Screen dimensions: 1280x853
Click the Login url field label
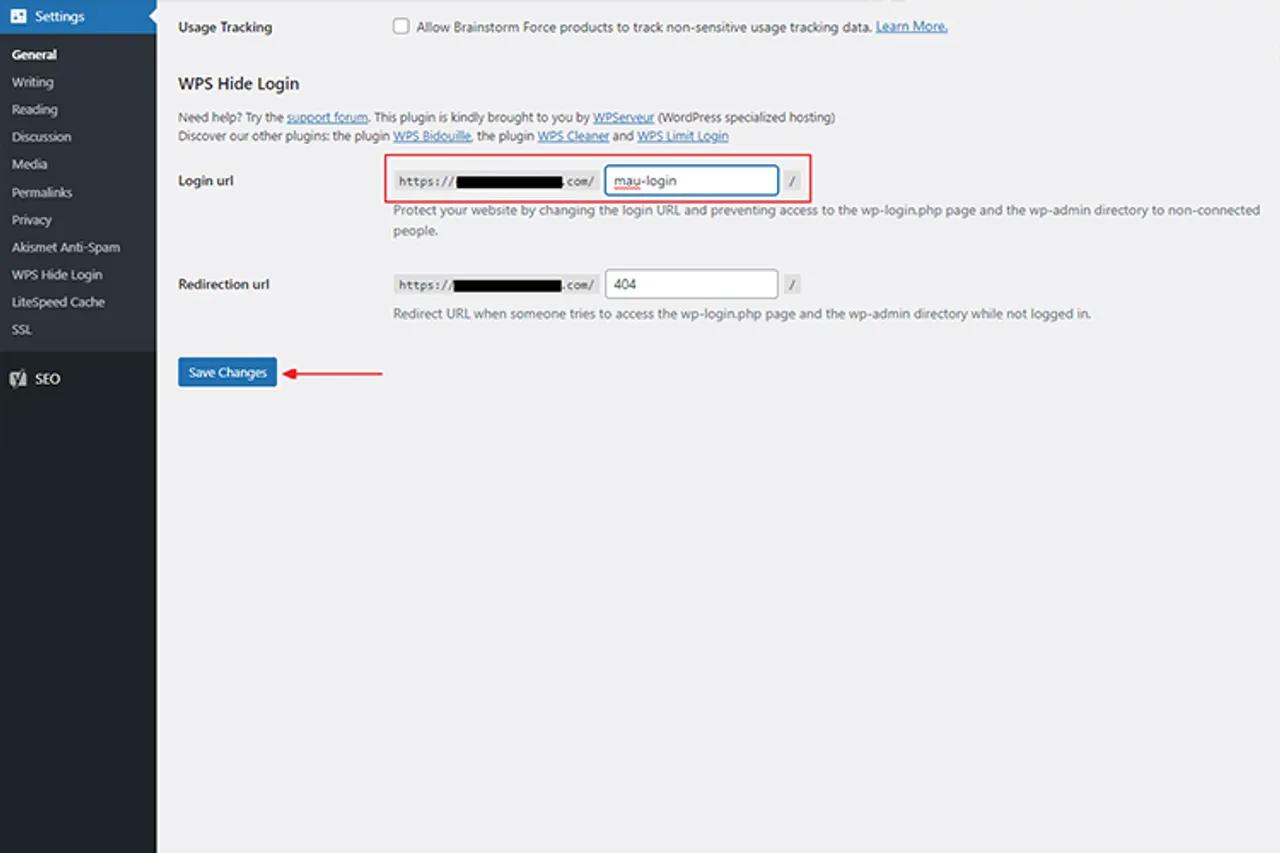(205, 181)
